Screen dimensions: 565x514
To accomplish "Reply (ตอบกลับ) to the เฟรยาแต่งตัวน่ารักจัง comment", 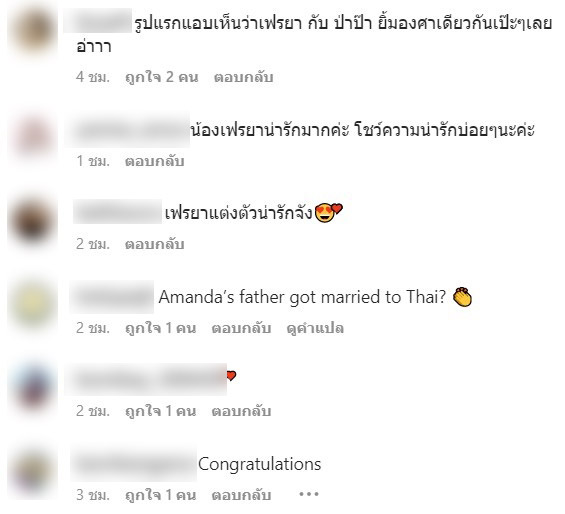I will click(155, 244).
